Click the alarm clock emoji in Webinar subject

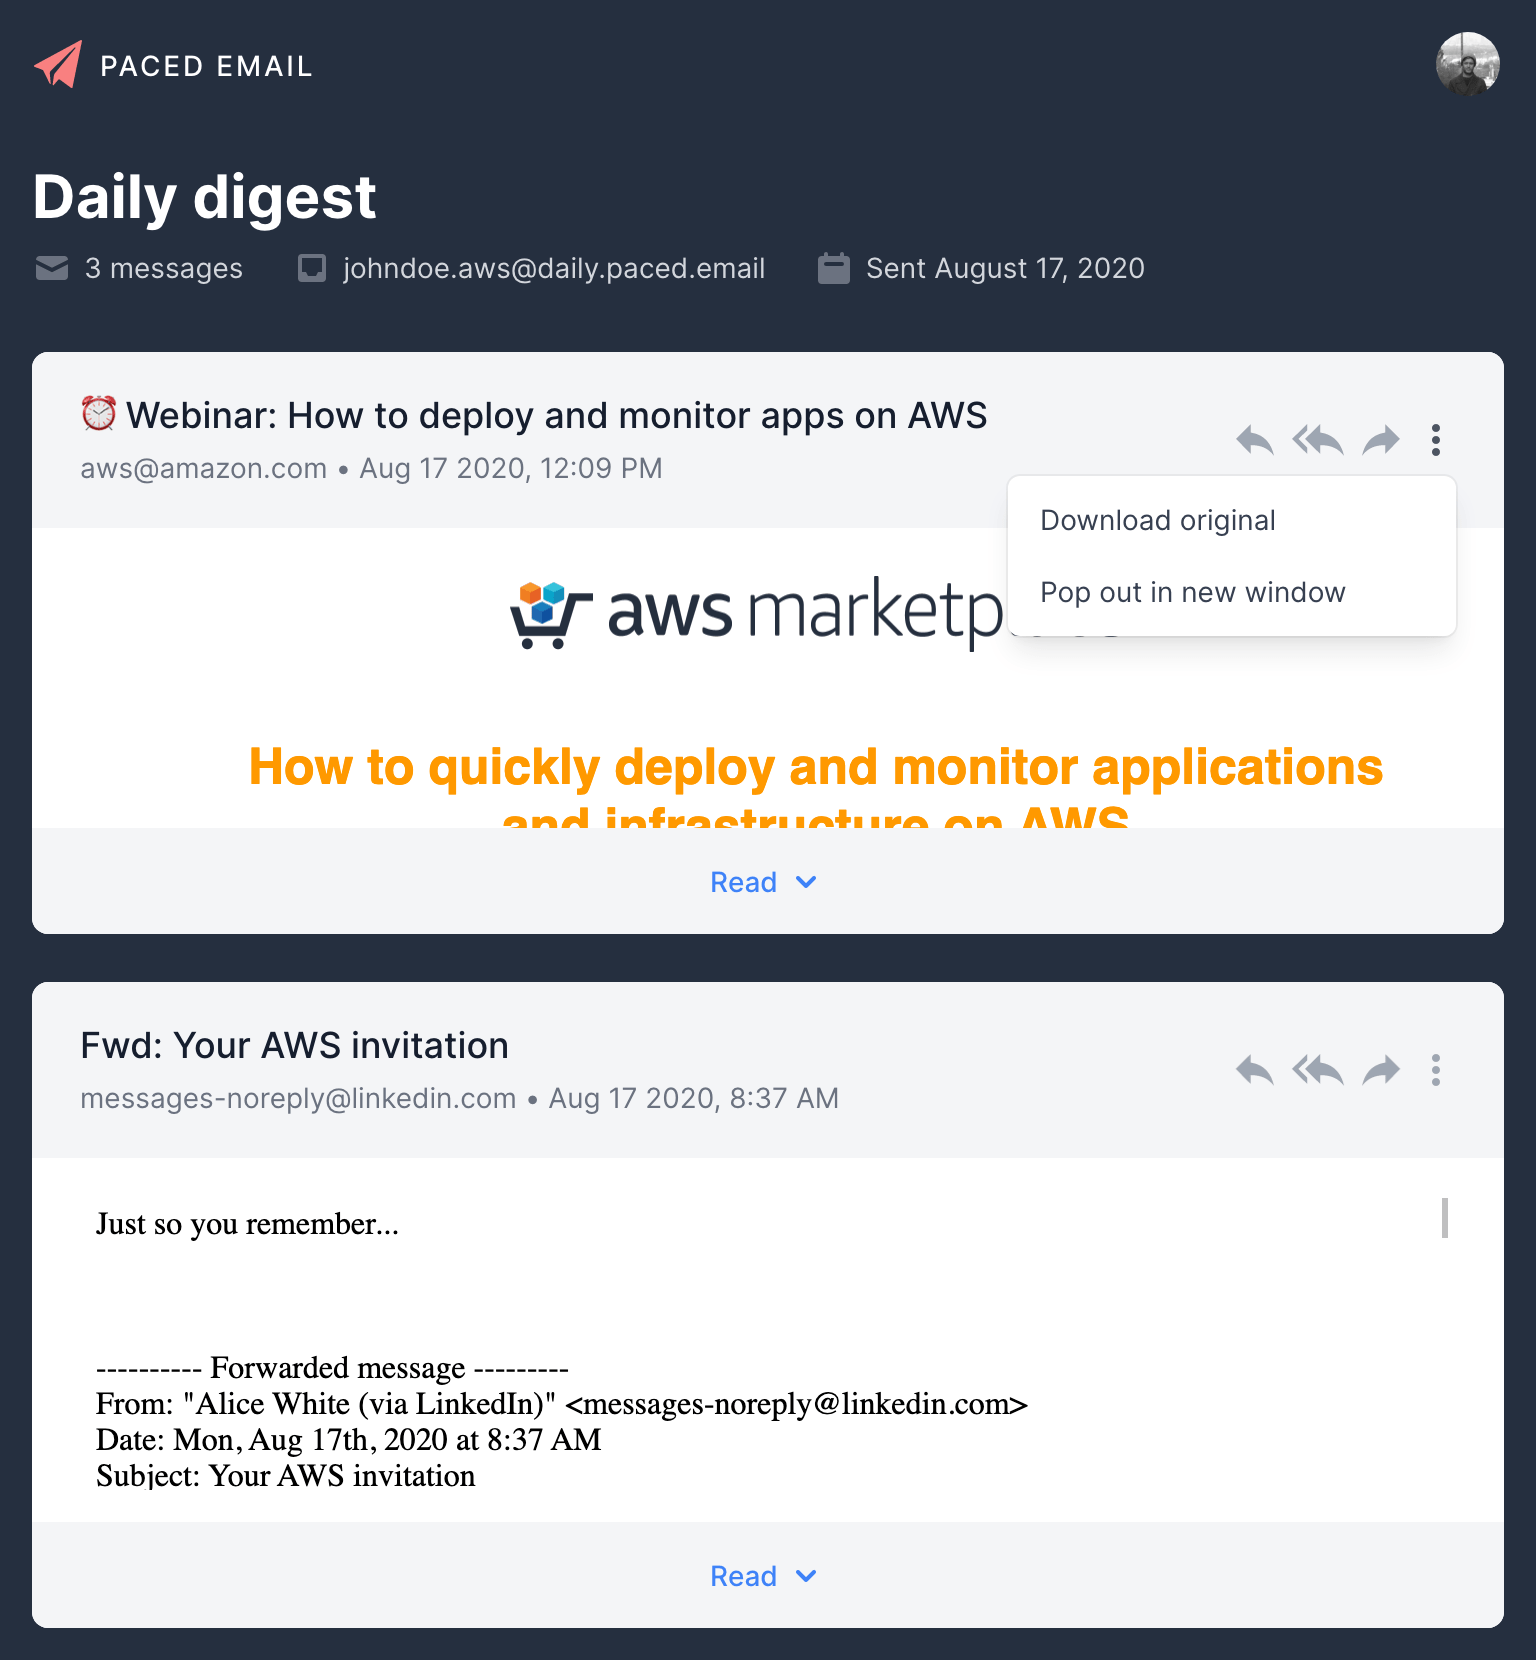click(99, 413)
